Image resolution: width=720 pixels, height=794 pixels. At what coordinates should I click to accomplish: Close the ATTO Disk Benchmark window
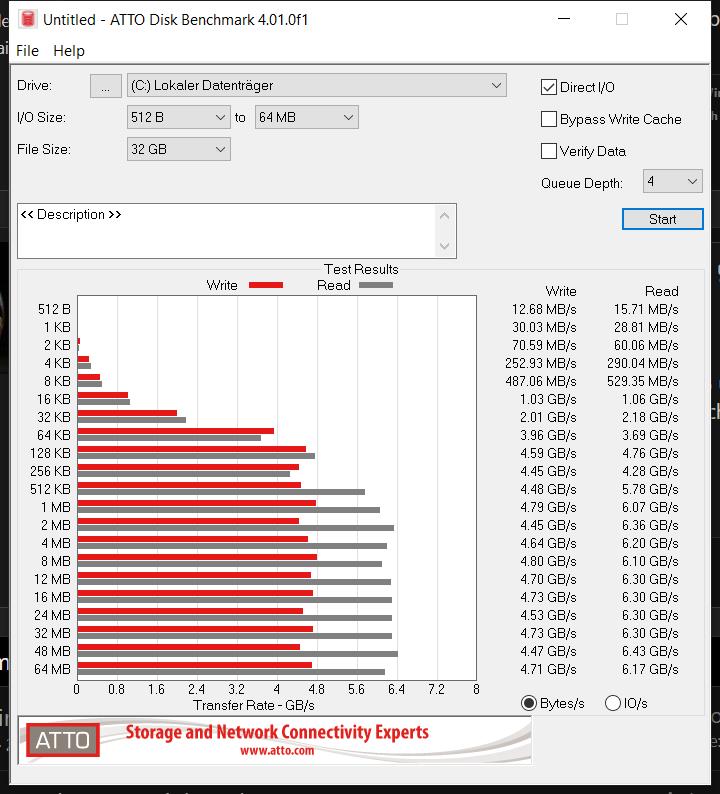pos(681,19)
